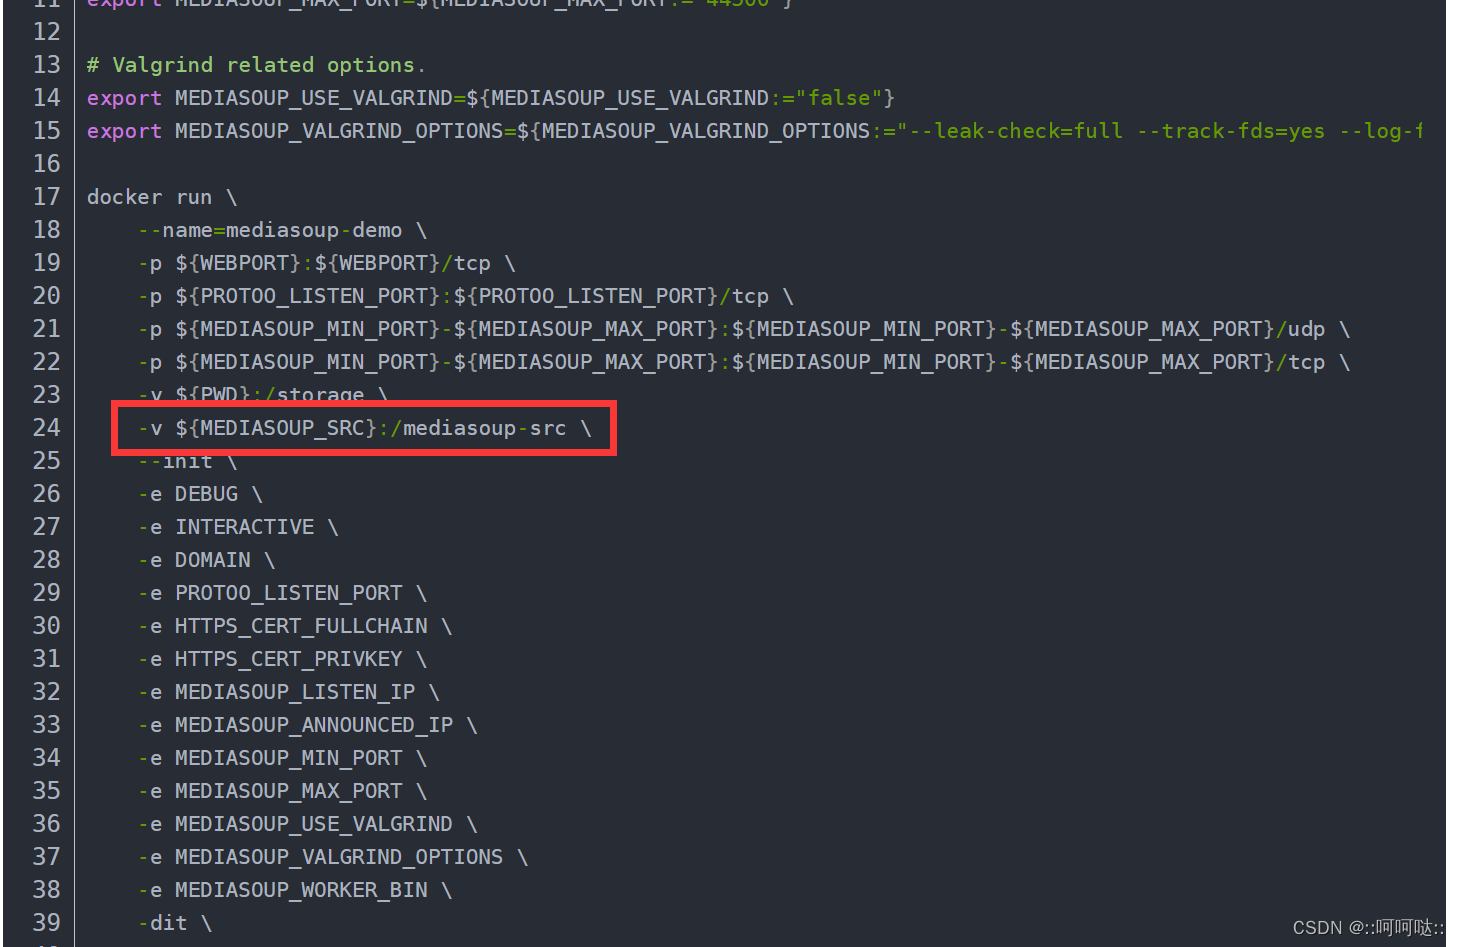
Task: Click the '-e DOMAIN' line
Action: tap(206, 560)
